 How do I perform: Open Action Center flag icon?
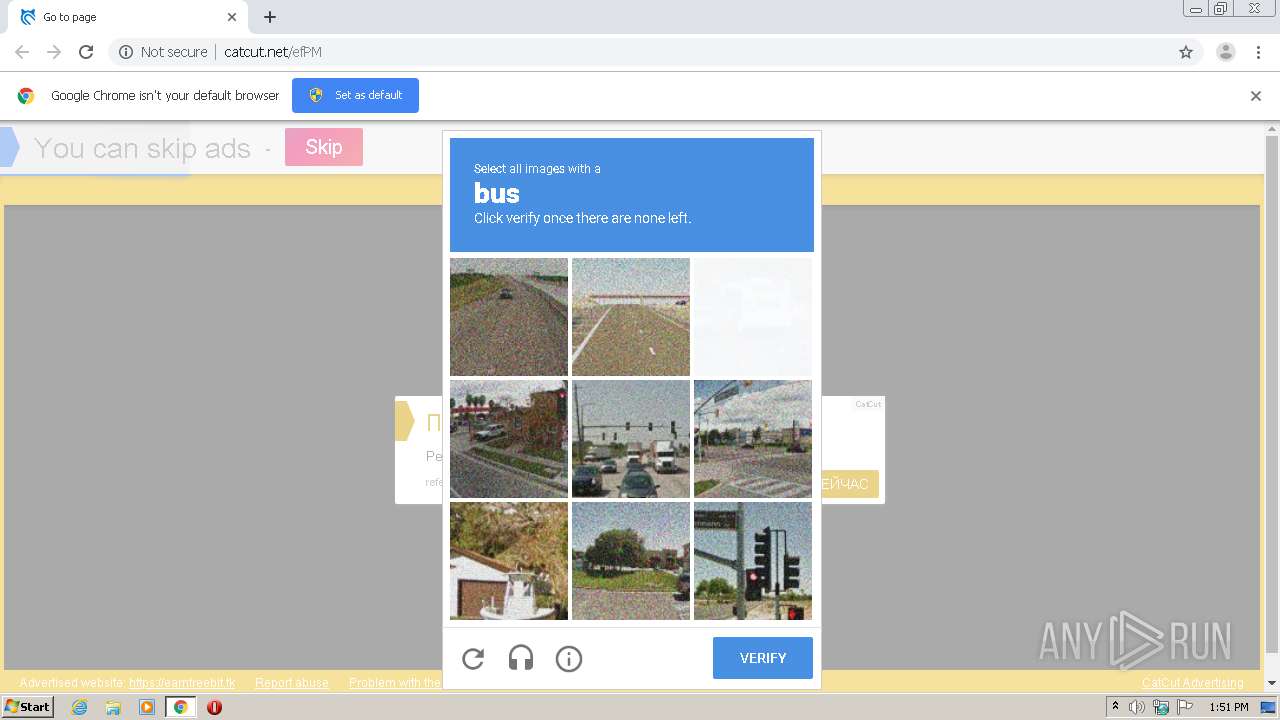pos(1183,707)
